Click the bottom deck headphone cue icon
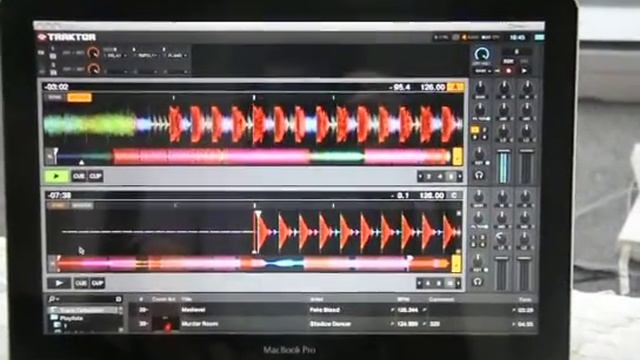The image size is (640, 360). pyautogui.click(x=478, y=282)
